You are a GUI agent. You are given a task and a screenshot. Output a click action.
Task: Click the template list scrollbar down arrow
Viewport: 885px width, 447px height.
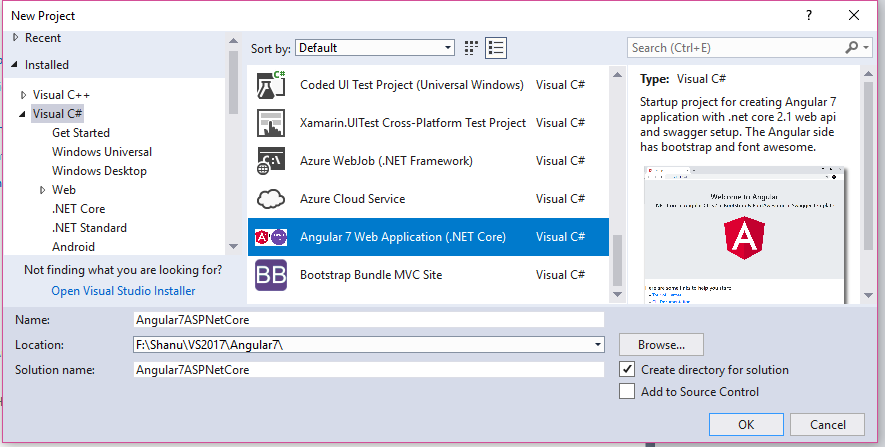(617, 295)
